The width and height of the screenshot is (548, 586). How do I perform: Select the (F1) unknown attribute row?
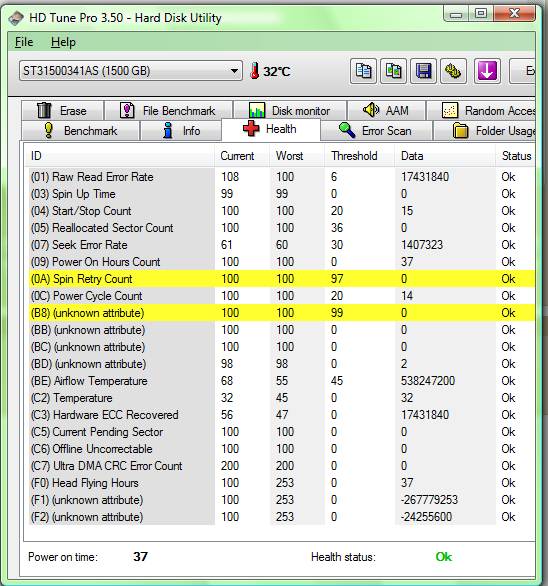(282, 500)
